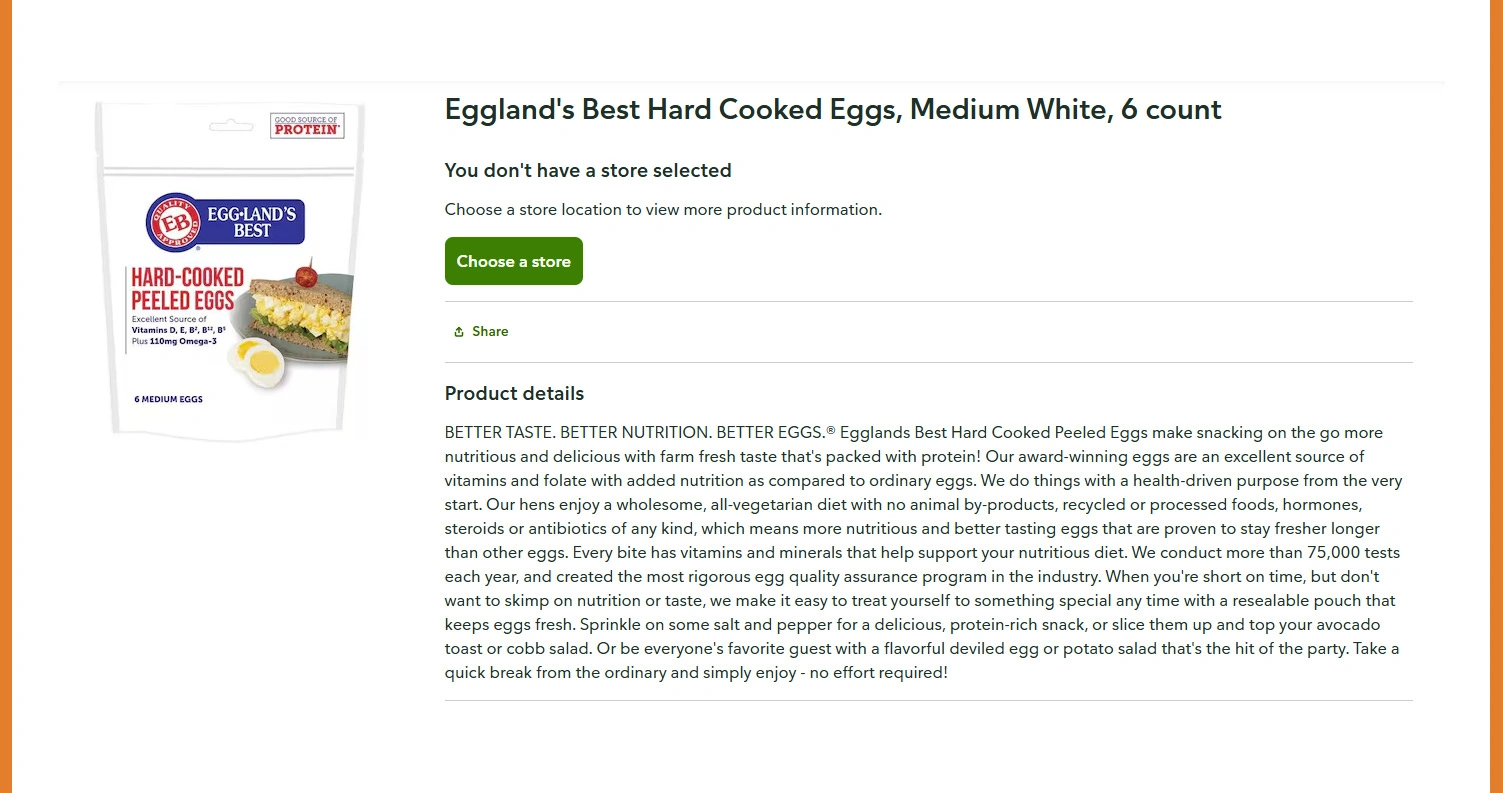The image size is (1503, 793).
Task: Click the Share arrow icon
Action: pyautogui.click(x=459, y=332)
